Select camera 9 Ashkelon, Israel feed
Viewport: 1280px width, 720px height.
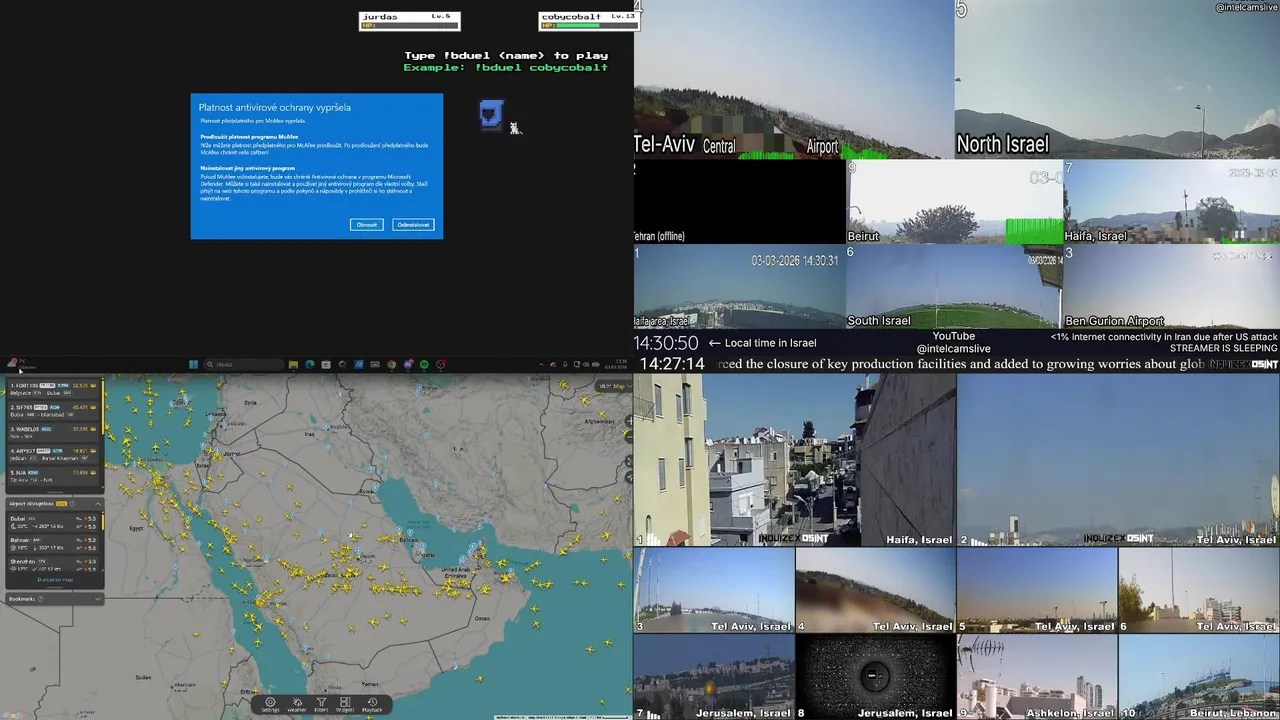click(1037, 677)
